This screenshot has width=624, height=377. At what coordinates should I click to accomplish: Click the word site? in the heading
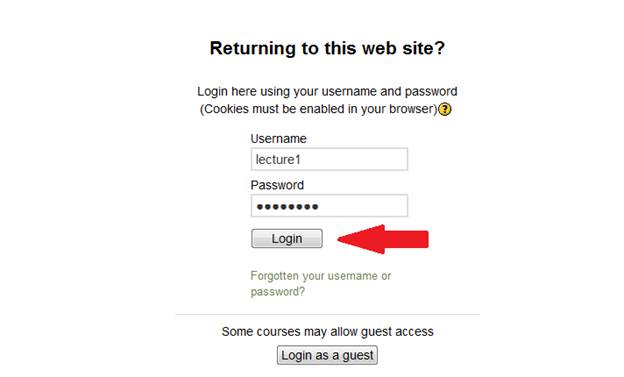(x=427, y=48)
